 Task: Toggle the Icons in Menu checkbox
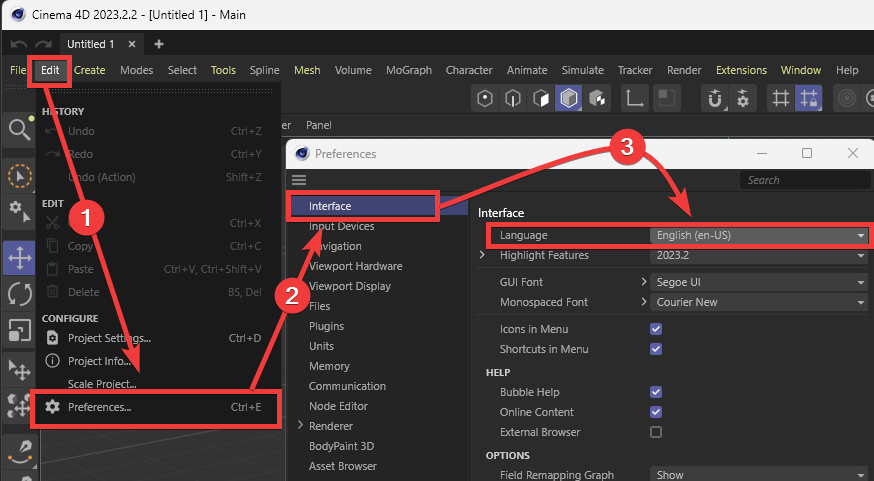click(x=656, y=329)
